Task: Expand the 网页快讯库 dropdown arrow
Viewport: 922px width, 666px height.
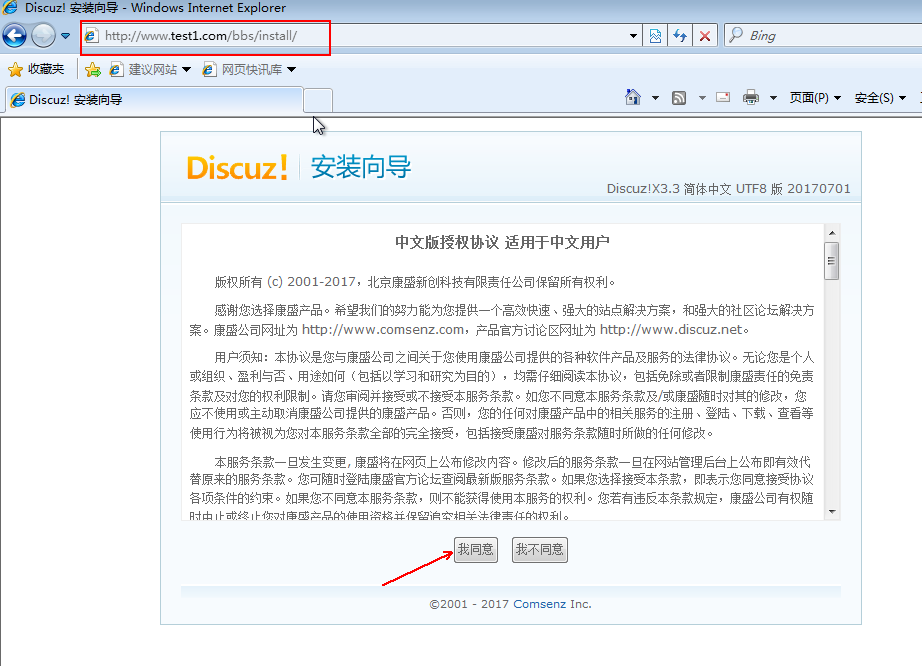Action: (x=291, y=69)
